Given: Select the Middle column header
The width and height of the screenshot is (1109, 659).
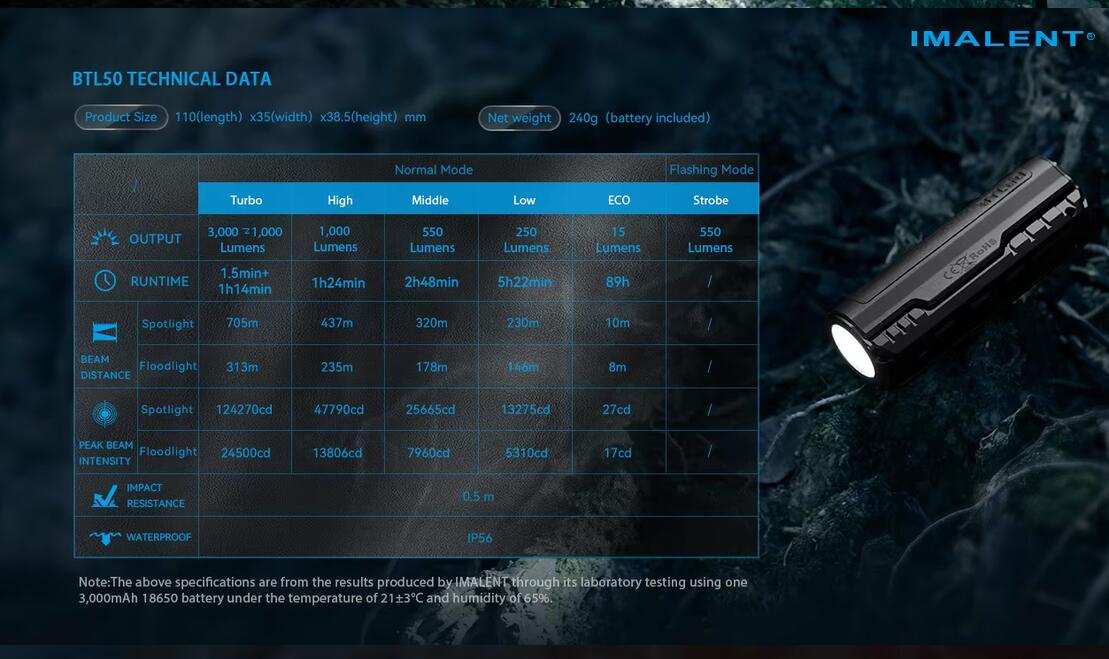Looking at the screenshot, I should (430, 200).
